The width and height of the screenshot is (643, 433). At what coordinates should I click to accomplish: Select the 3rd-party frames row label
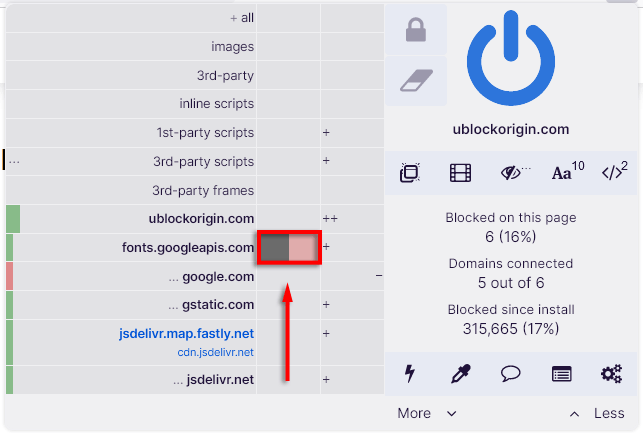[x=204, y=190]
